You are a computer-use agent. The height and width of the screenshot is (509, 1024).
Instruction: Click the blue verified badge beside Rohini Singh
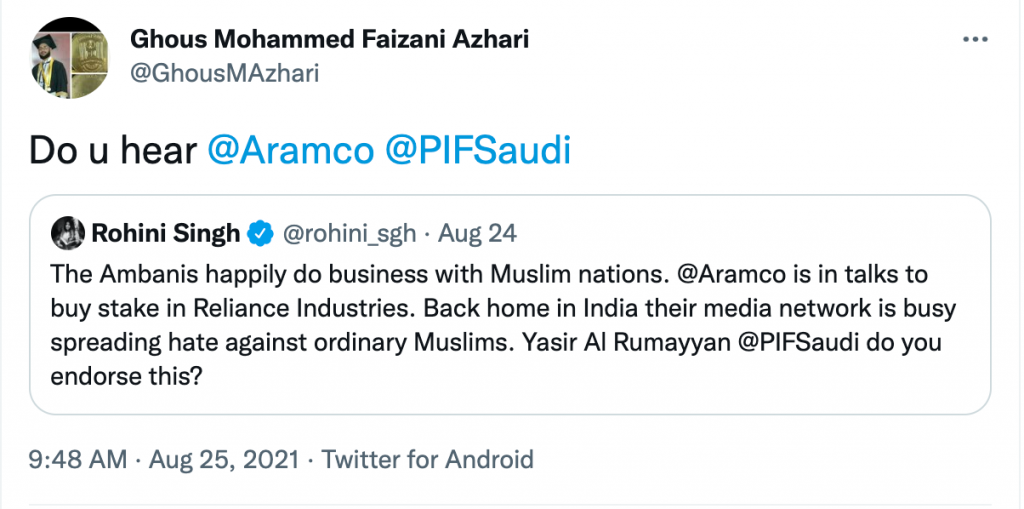coord(260,234)
